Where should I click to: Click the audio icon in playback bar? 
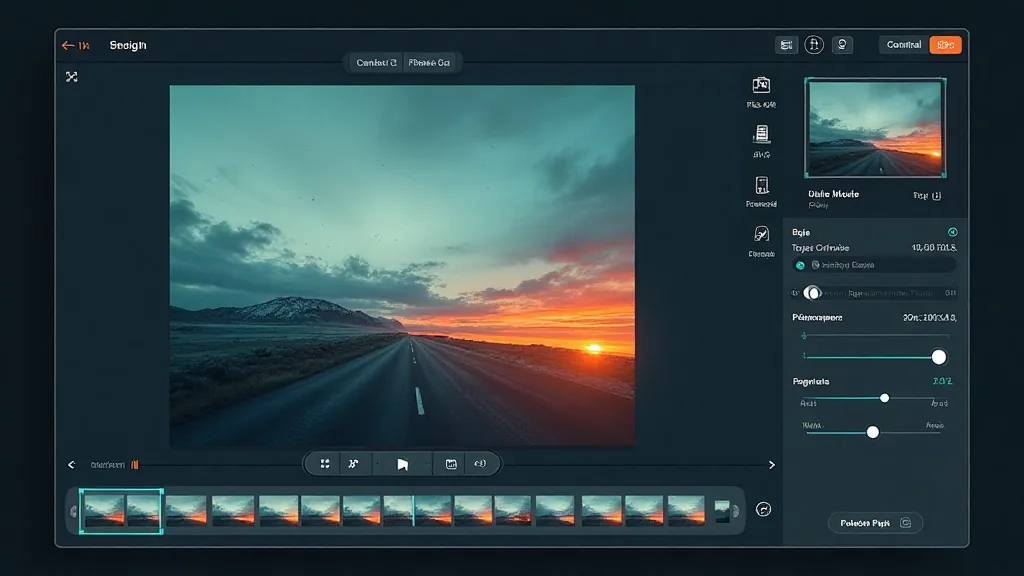(x=480, y=464)
